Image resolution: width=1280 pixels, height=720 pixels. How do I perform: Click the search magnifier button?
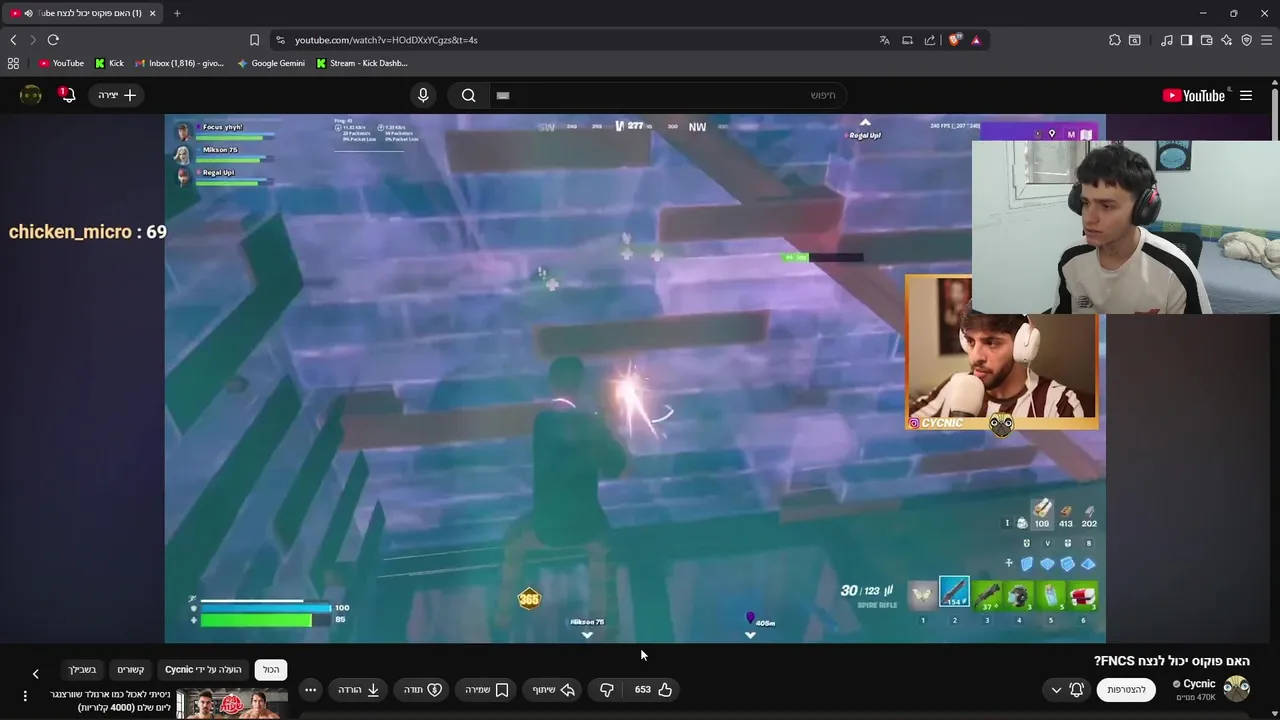click(468, 95)
